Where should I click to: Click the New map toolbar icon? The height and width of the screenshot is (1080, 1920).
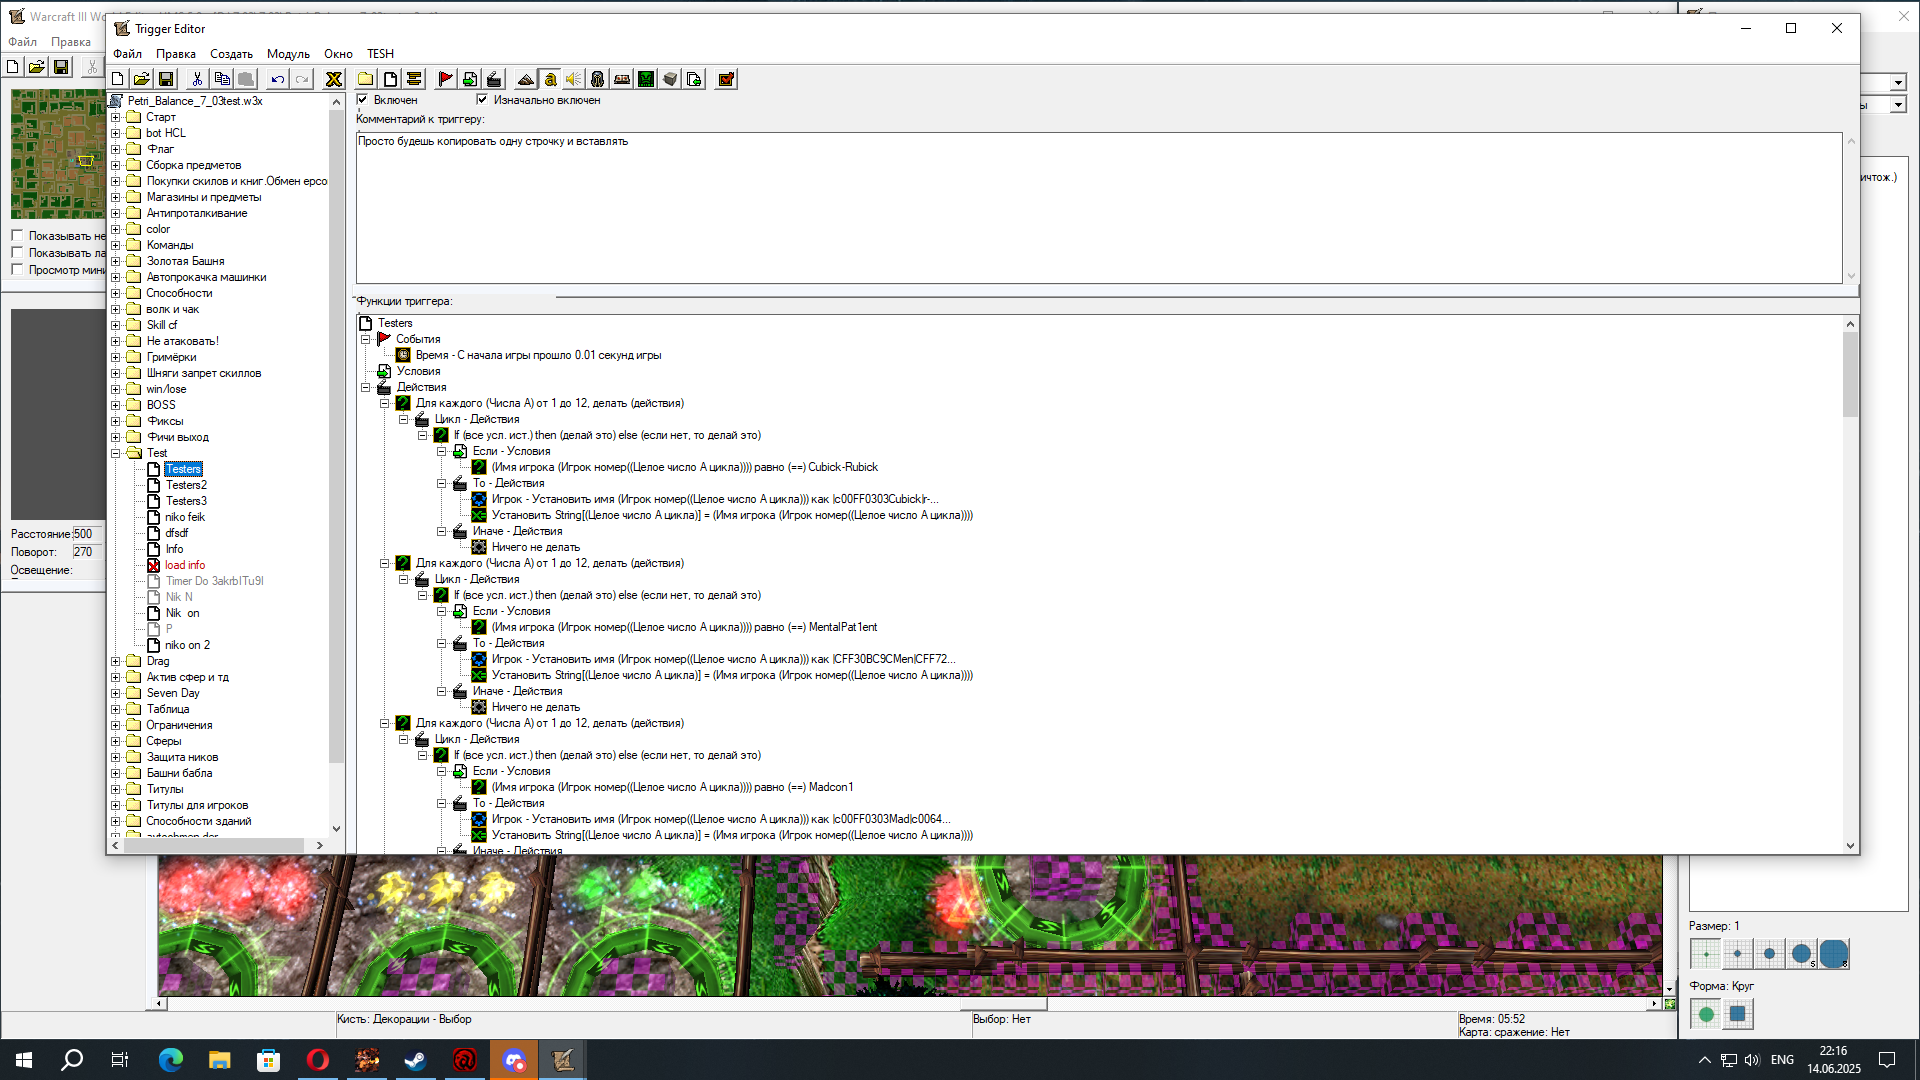(x=118, y=79)
